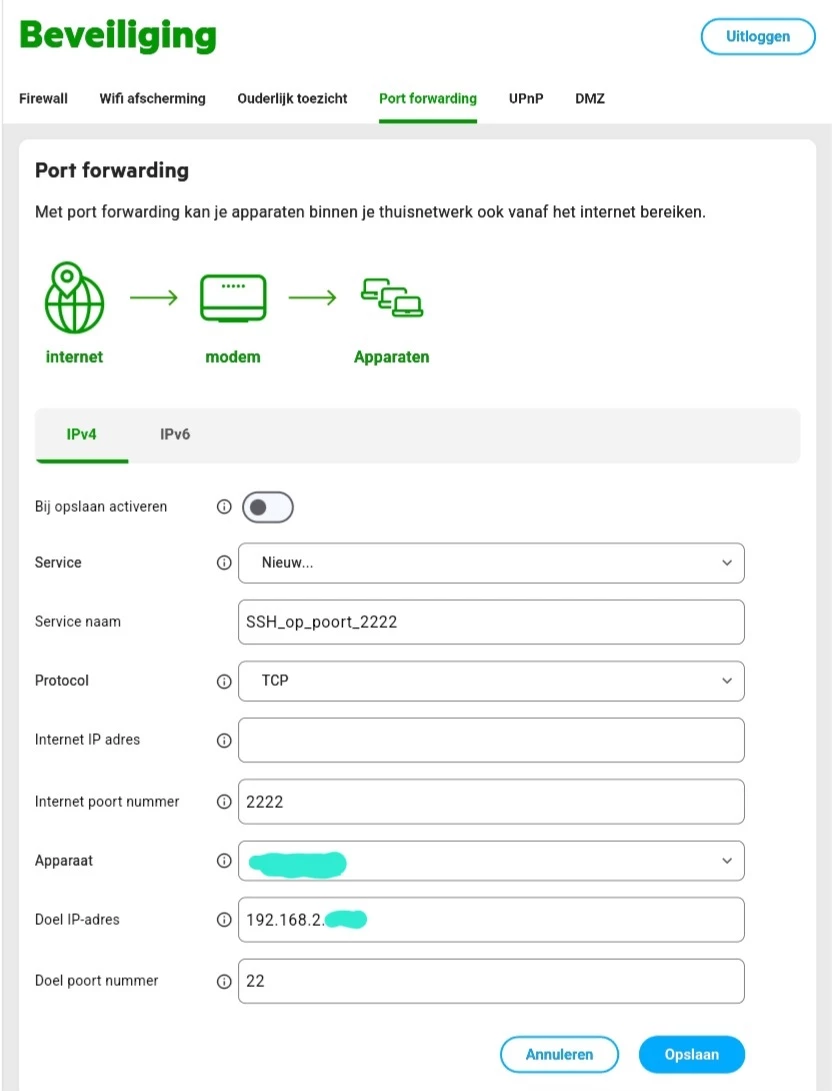
Task: Click info icon beside Service dropdown
Action: (x=224, y=563)
